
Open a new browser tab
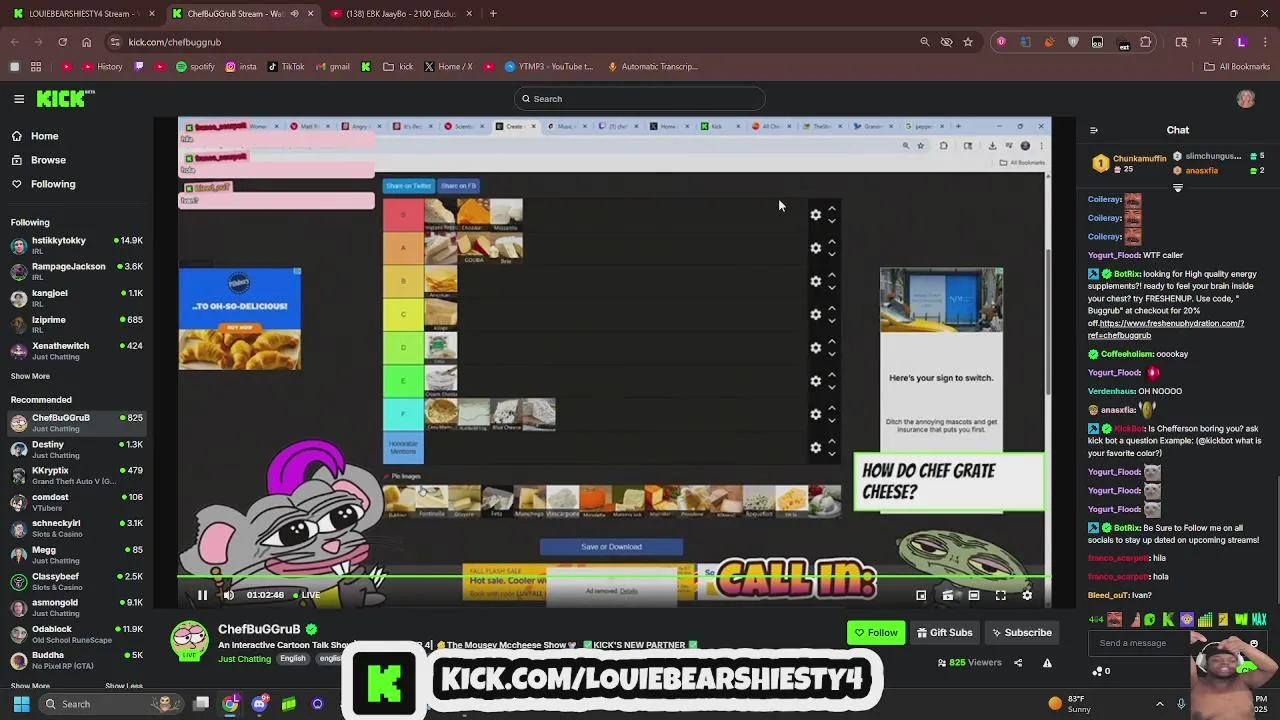tap(493, 13)
